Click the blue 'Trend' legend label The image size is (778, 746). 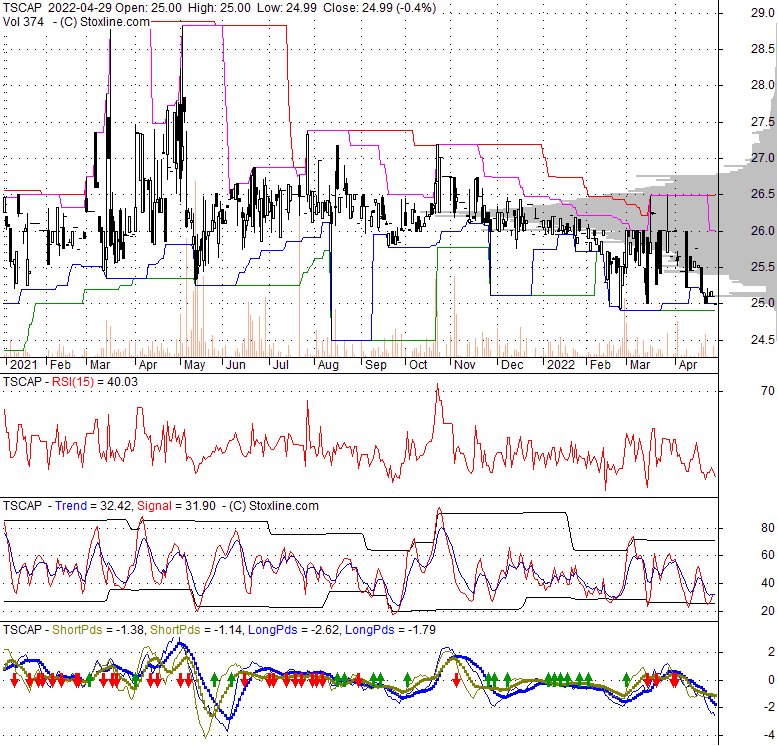click(x=71, y=506)
